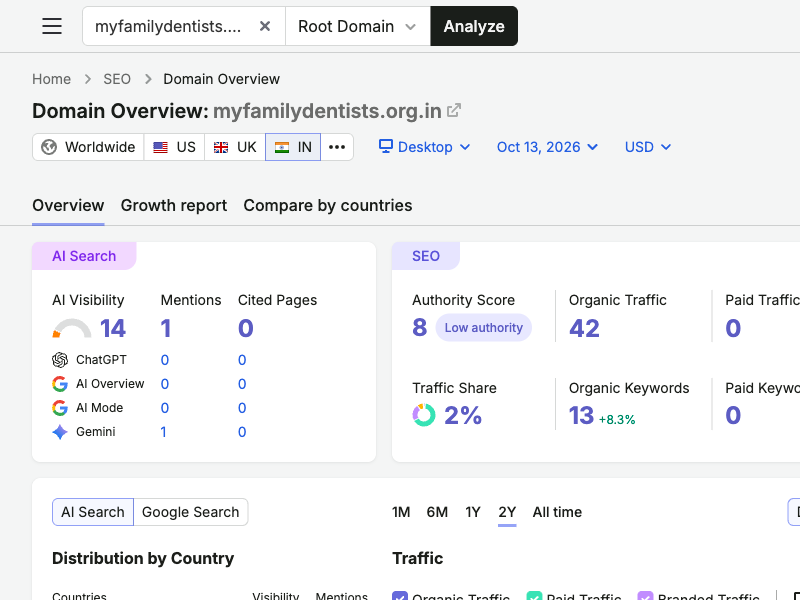
Task: Click the Distribution by Country heading
Action: 143,558
